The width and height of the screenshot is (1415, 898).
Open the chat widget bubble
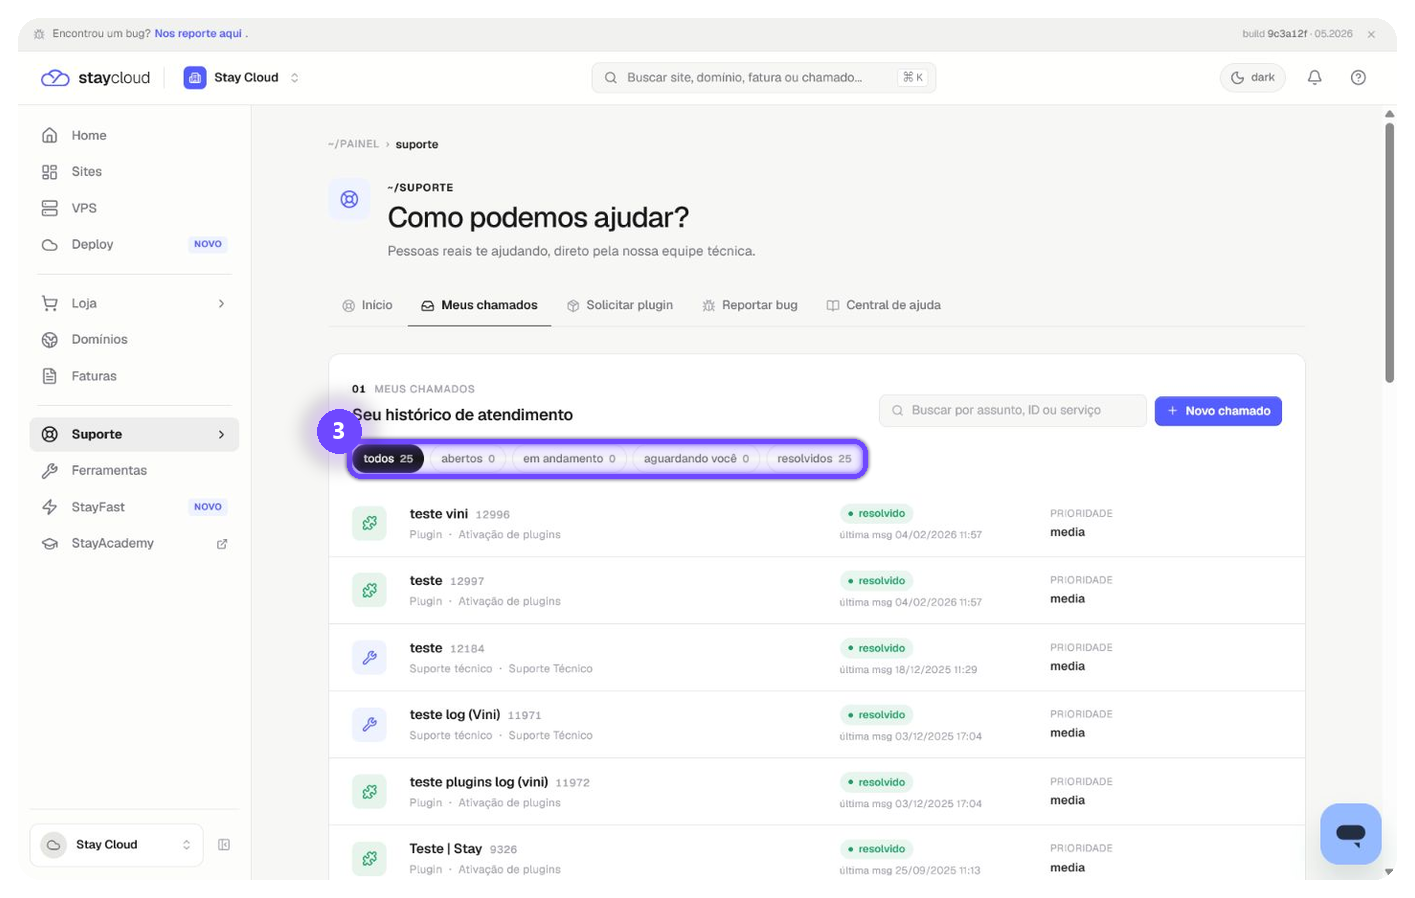tap(1350, 834)
